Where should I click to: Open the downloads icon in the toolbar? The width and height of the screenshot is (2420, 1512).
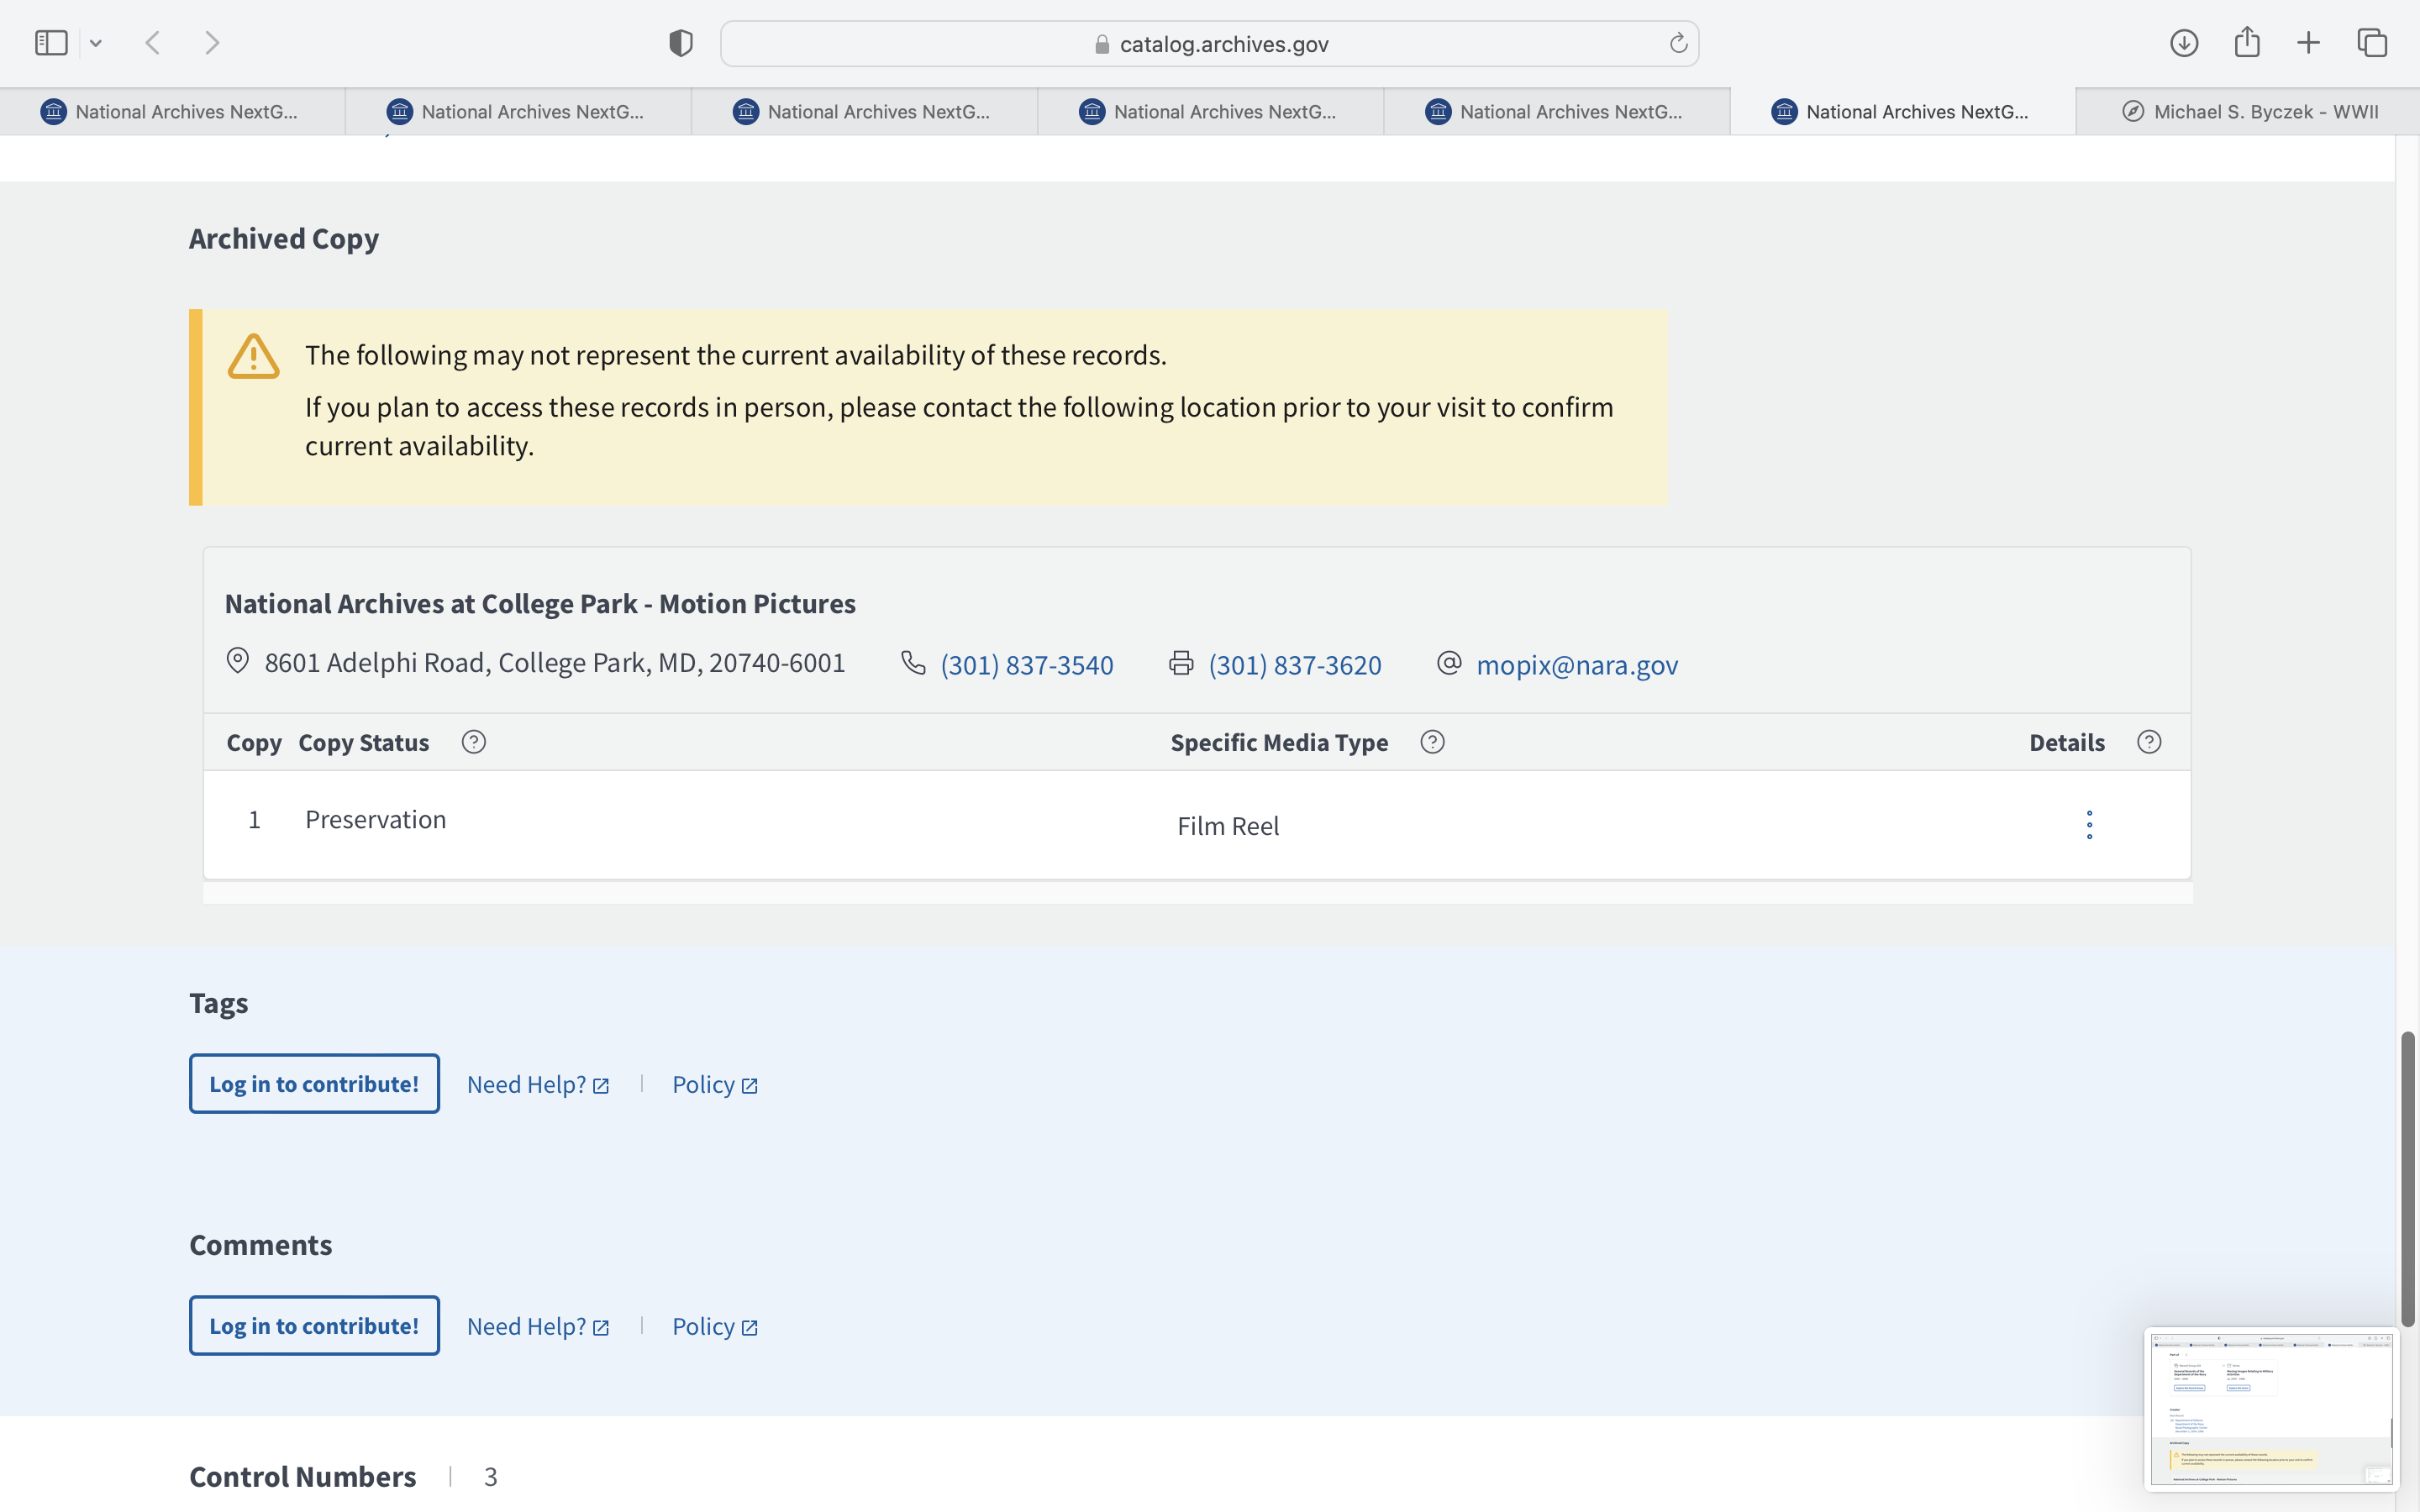point(2184,43)
